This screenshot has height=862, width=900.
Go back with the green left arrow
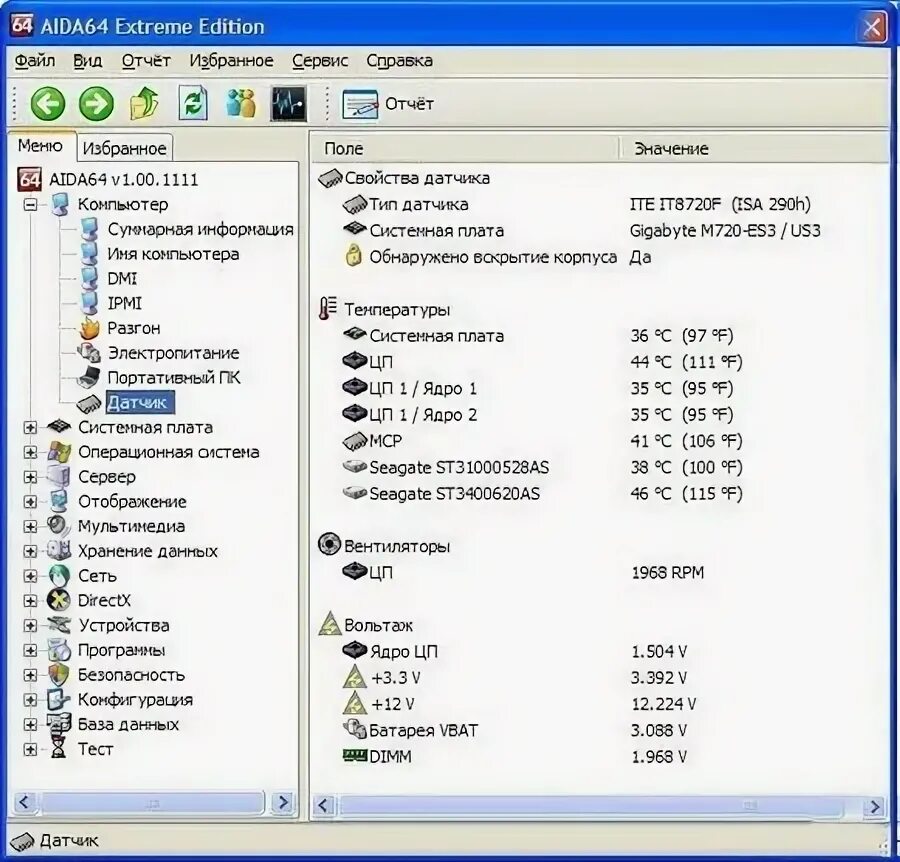tap(48, 104)
